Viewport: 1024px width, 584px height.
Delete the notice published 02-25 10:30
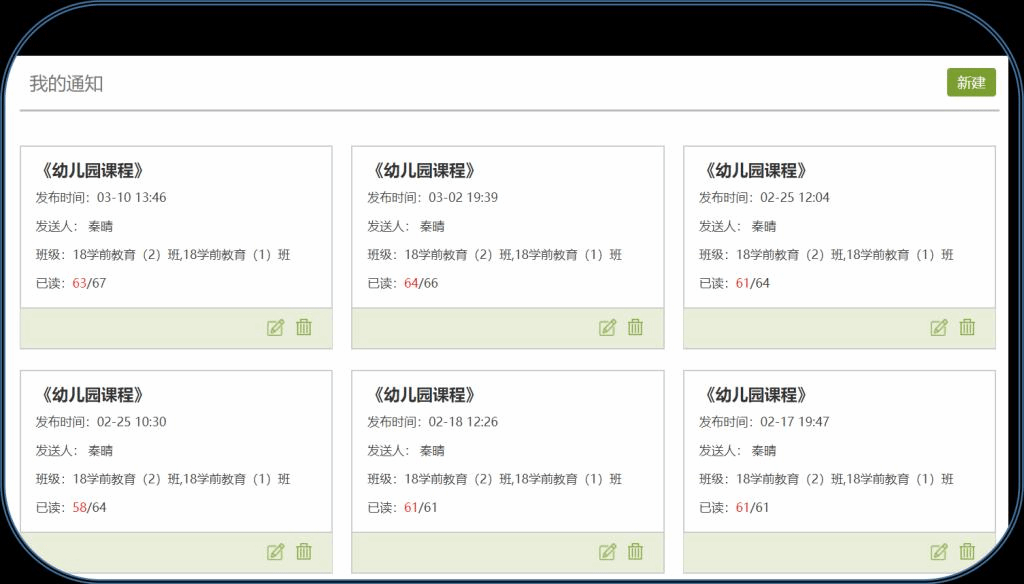point(304,551)
